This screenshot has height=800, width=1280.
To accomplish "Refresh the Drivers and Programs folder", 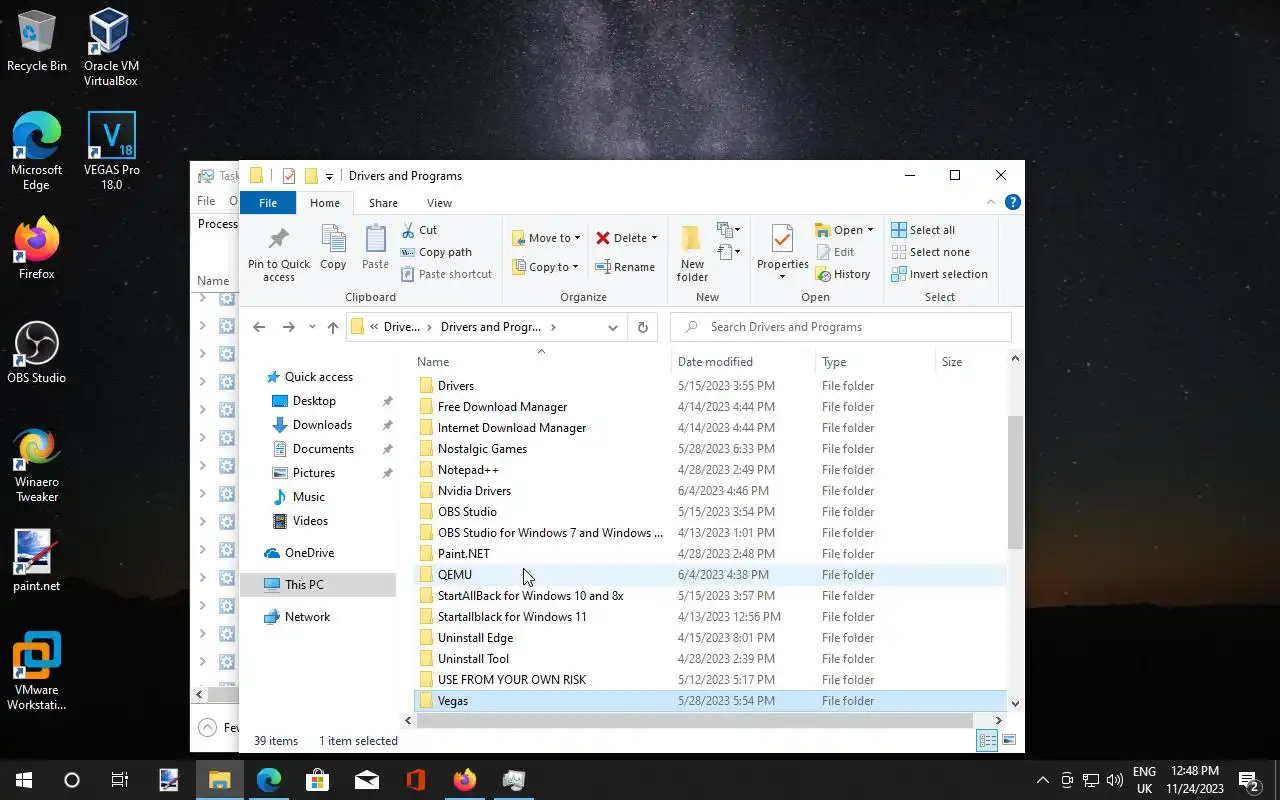I will pos(642,327).
